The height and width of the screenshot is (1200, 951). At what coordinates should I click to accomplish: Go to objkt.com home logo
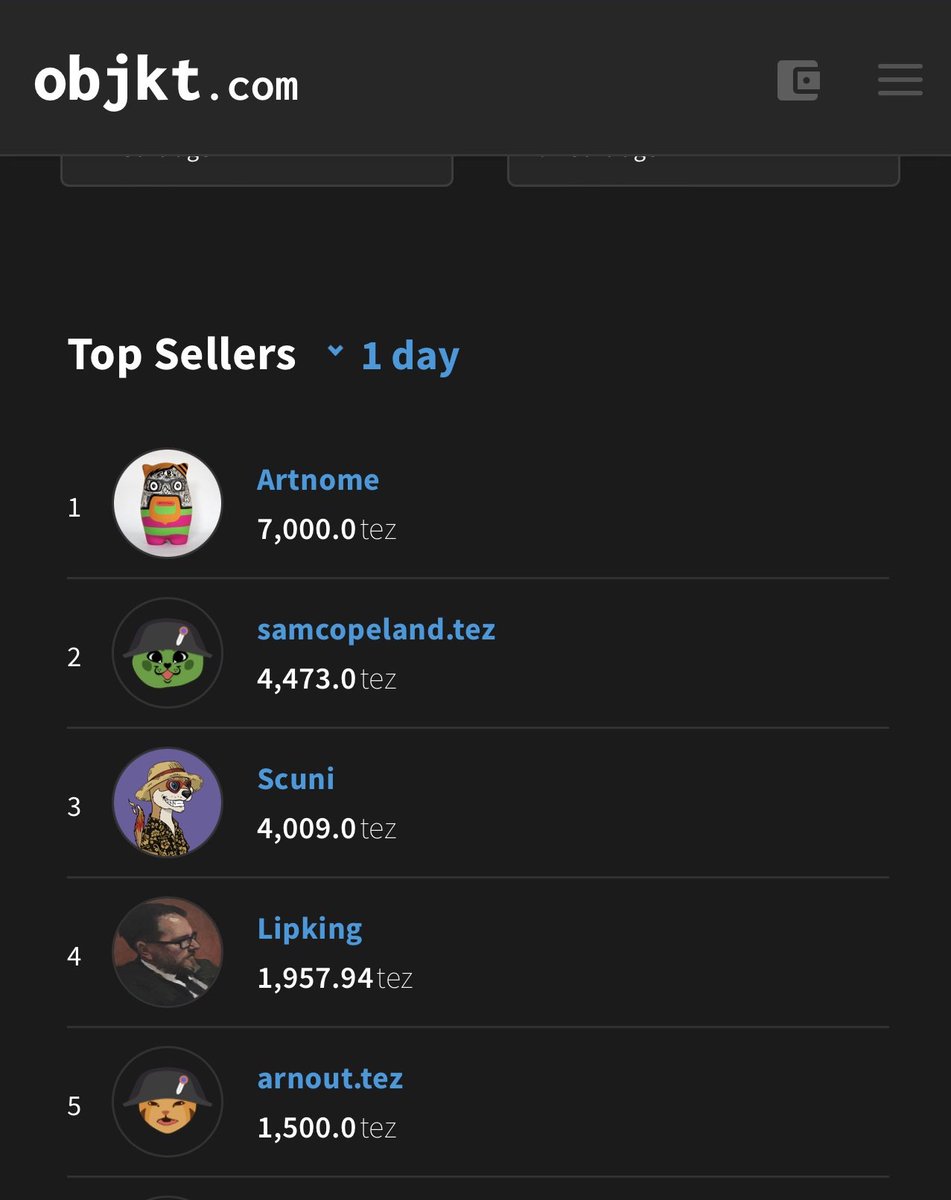click(x=166, y=81)
